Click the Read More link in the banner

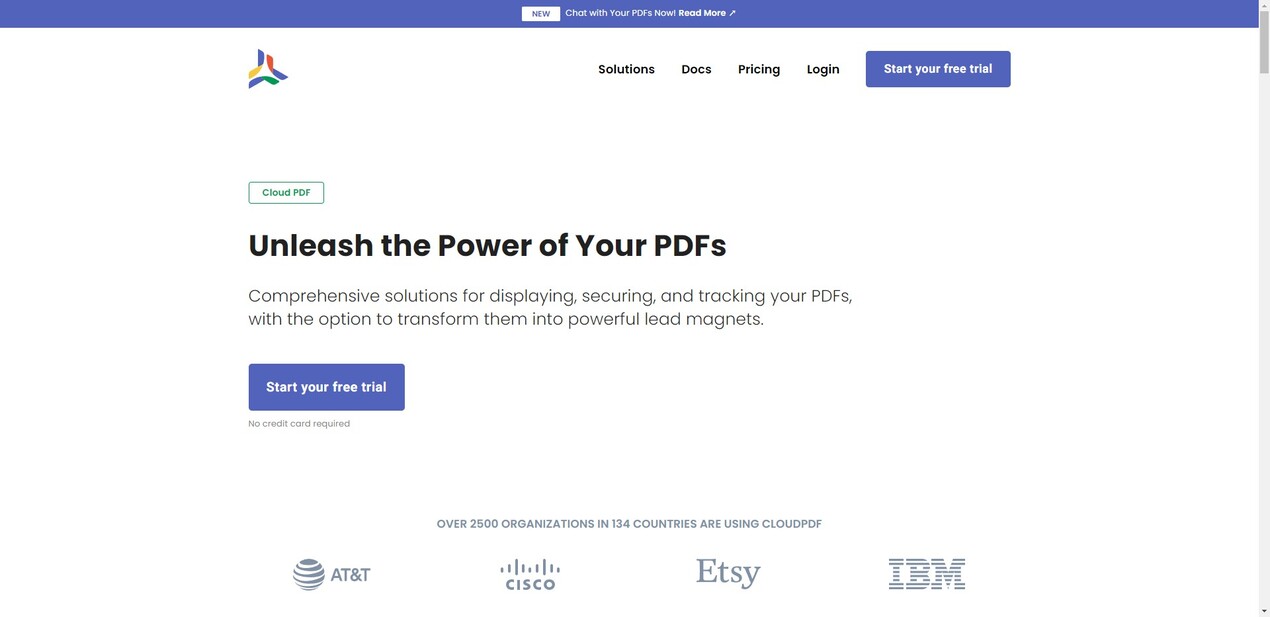701,13
